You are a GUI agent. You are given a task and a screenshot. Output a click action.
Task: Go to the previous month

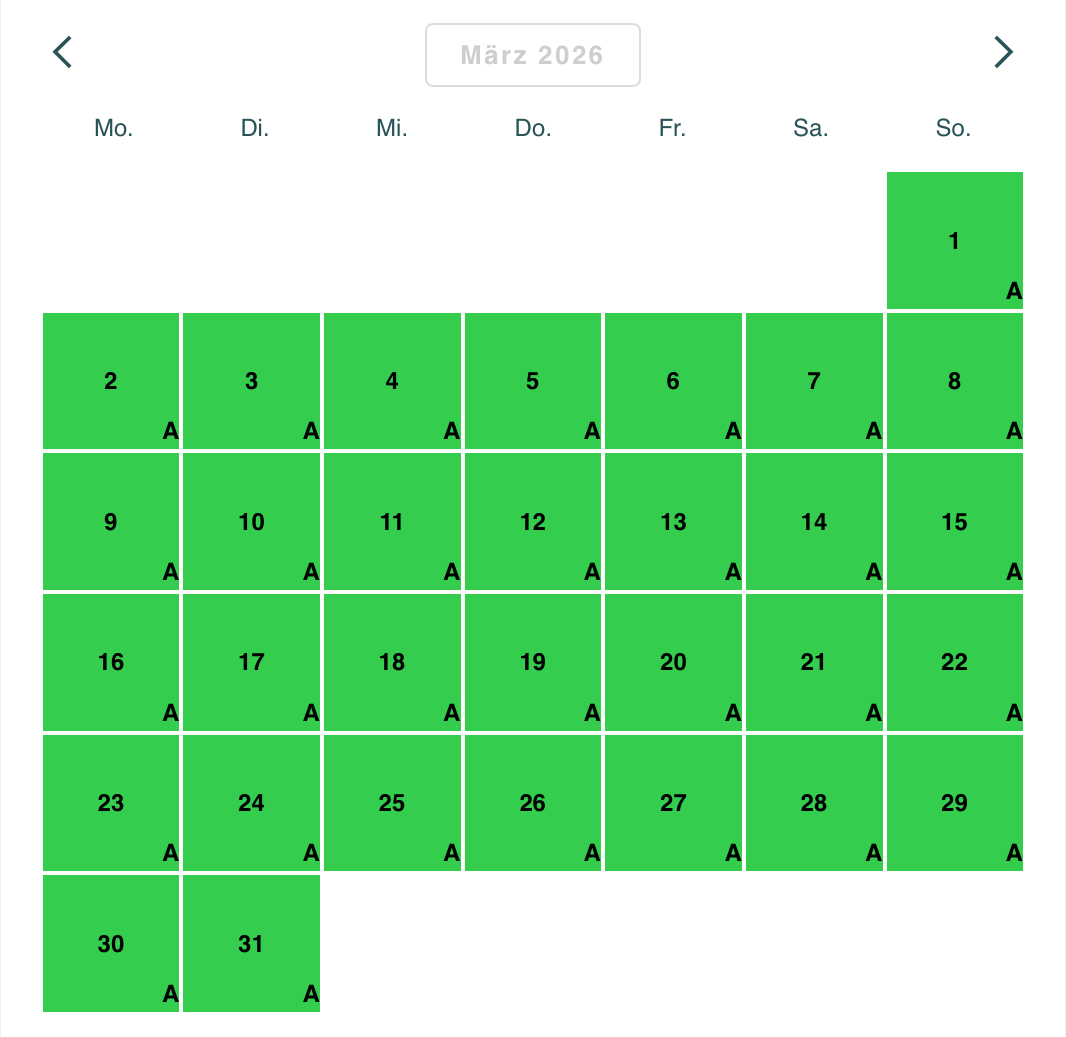coord(63,52)
